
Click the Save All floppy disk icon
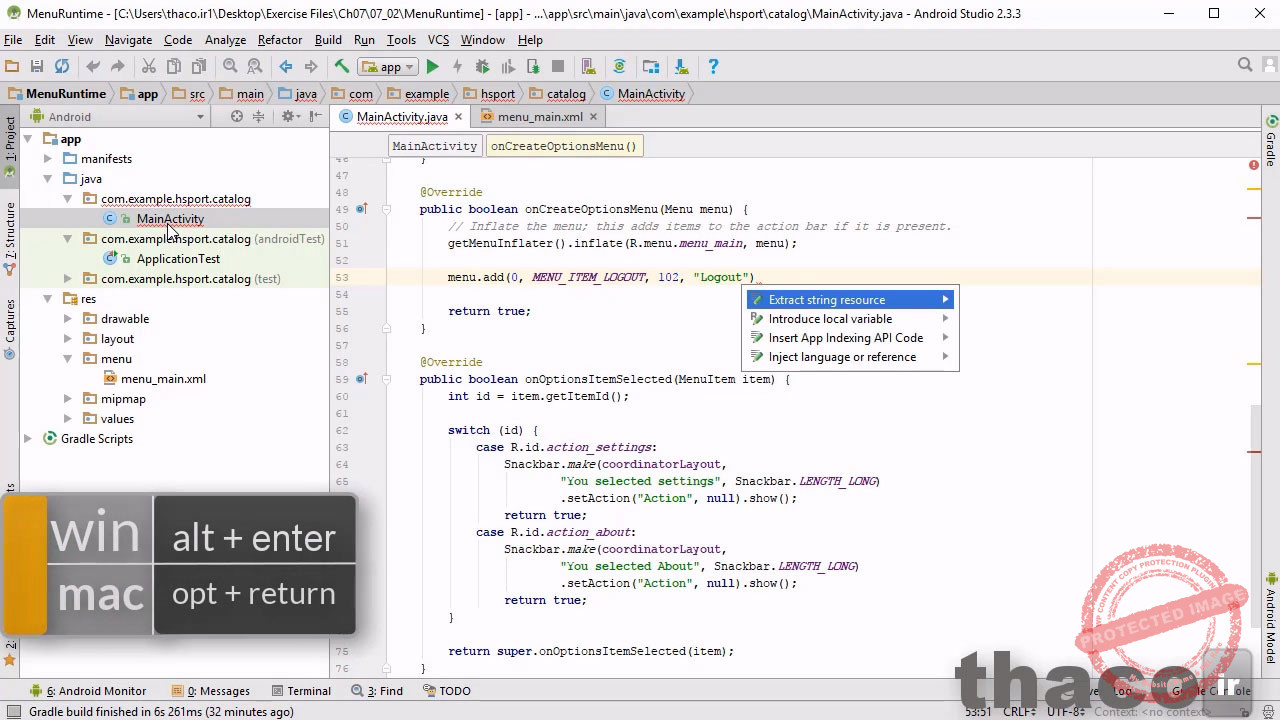click(x=37, y=67)
